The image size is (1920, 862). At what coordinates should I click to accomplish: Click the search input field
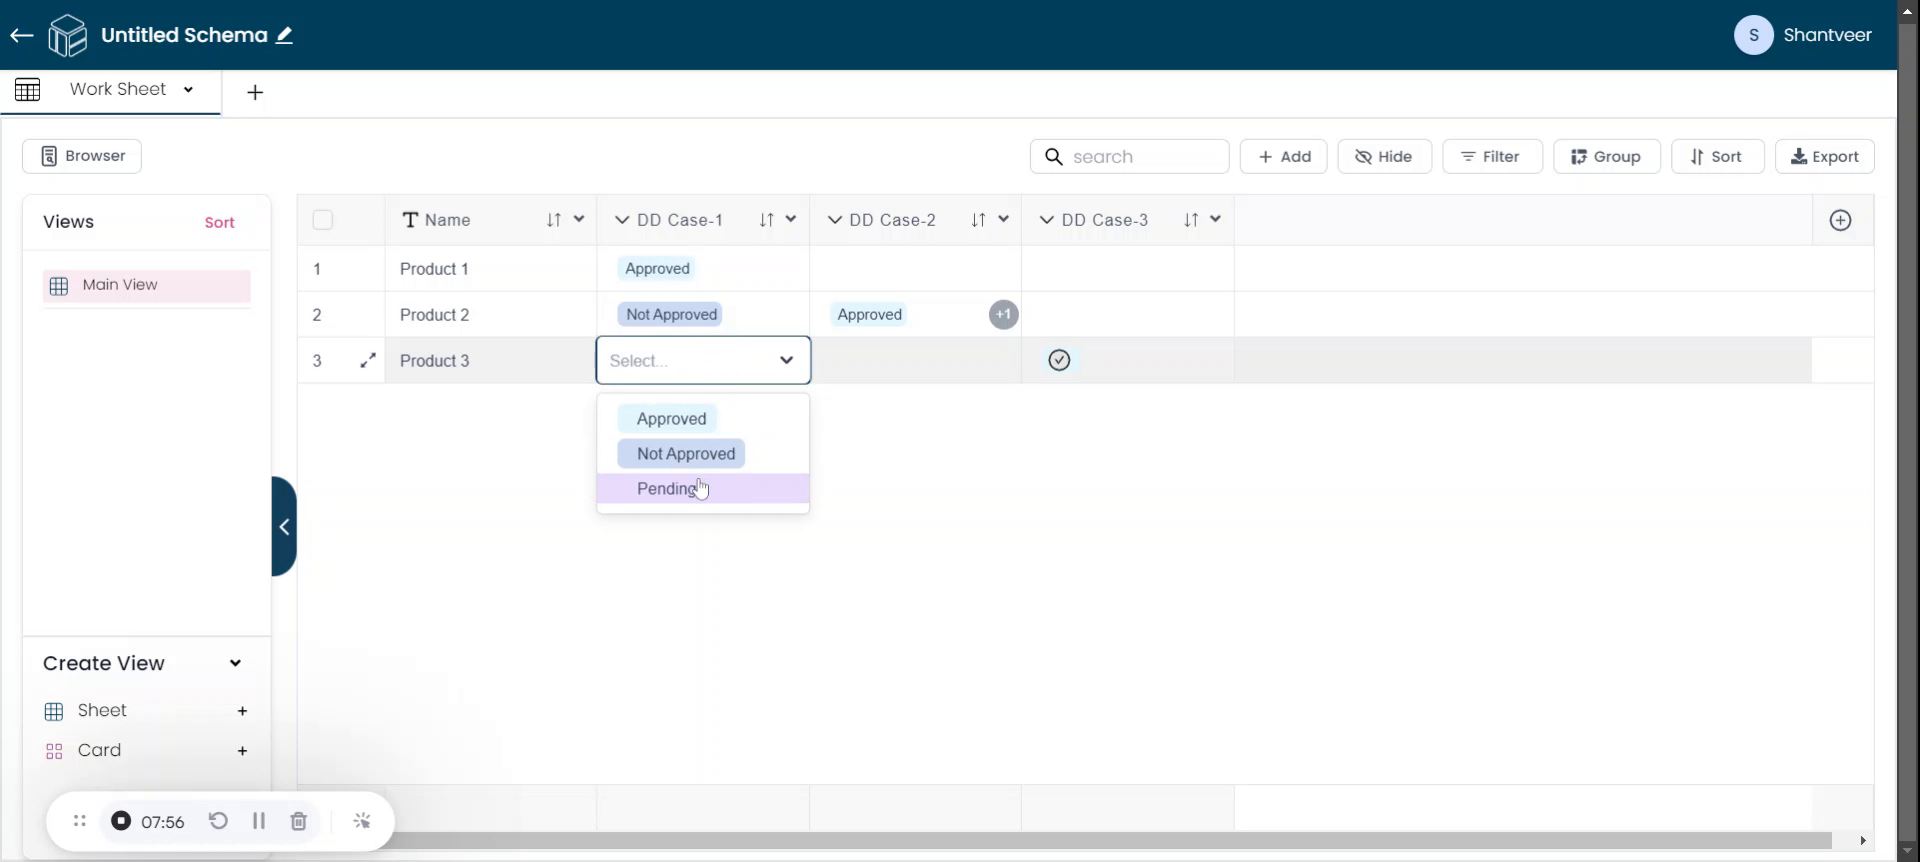[x=1140, y=157]
